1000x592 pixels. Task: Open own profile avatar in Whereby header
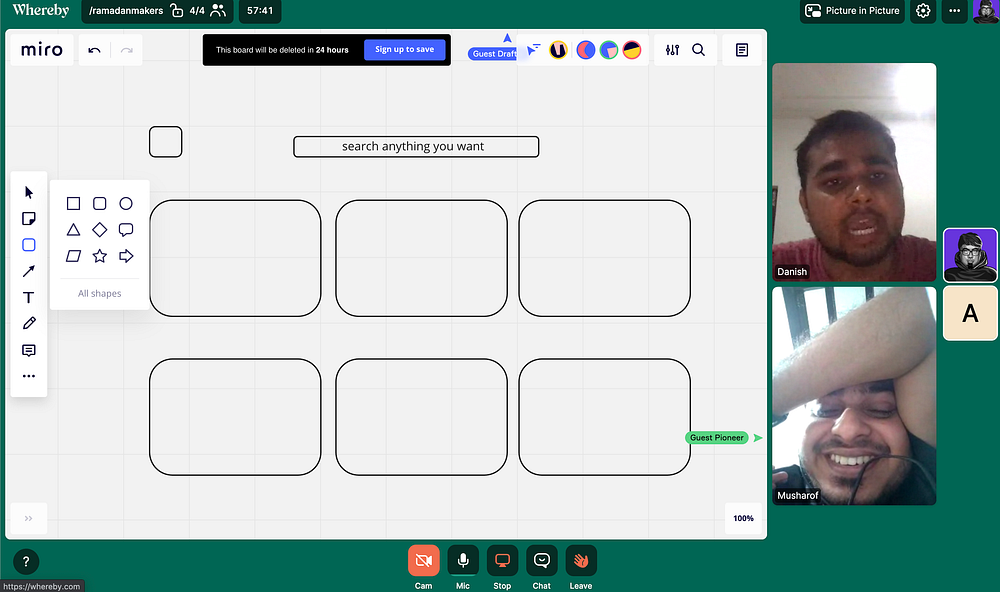tap(985, 11)
